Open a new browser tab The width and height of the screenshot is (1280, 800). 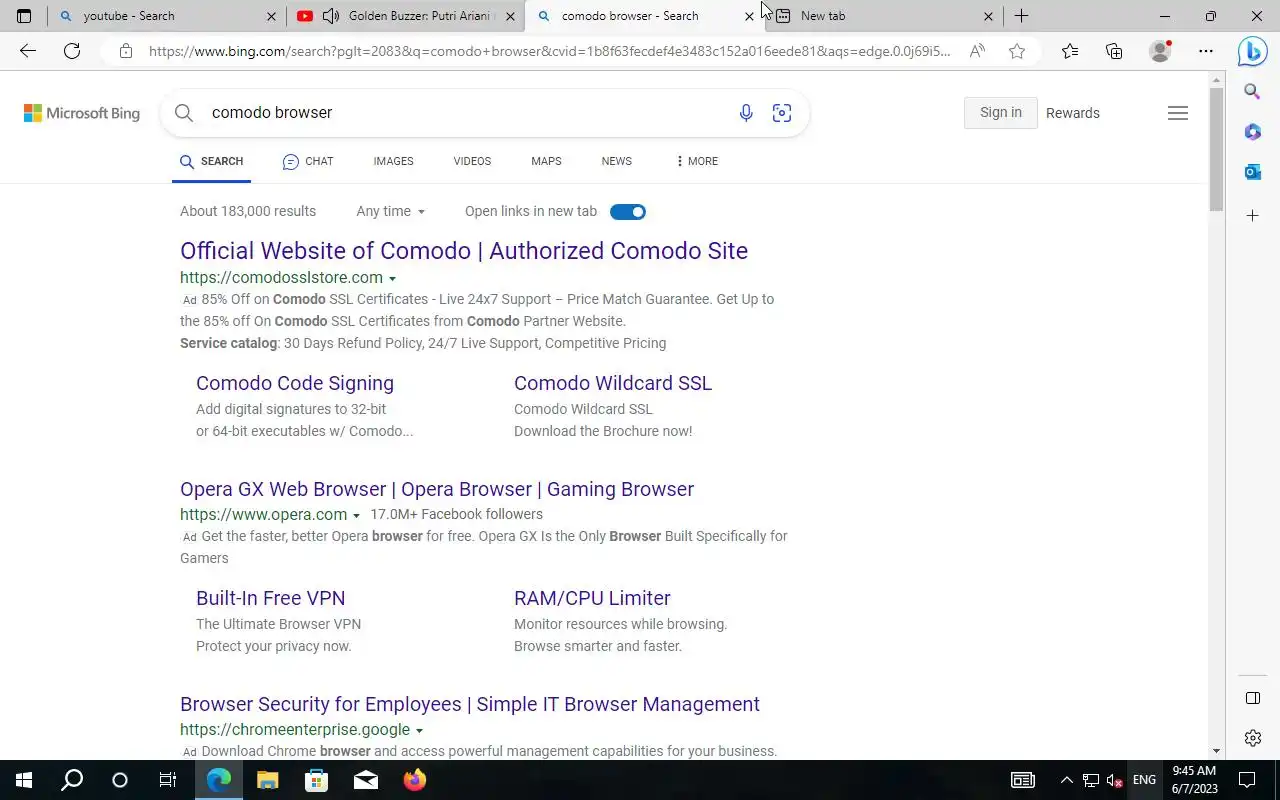pyautogui.click(x=1021, y=16)
